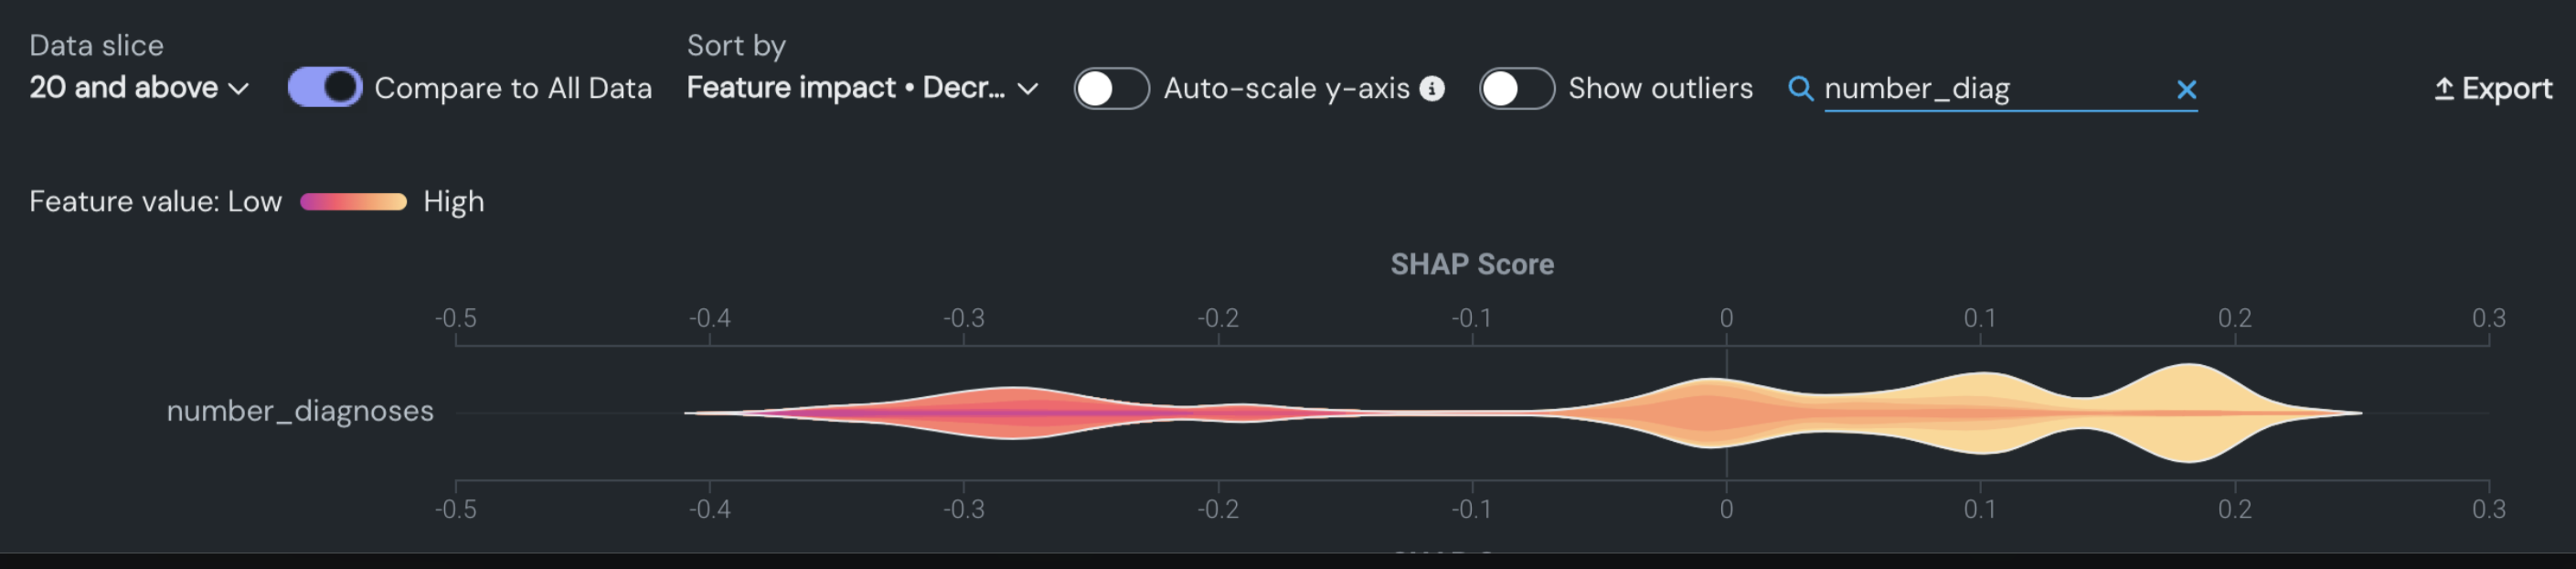Click the chevron next to 20 and above
Screen dimensions: 2576x569
(x=239, y=89)
